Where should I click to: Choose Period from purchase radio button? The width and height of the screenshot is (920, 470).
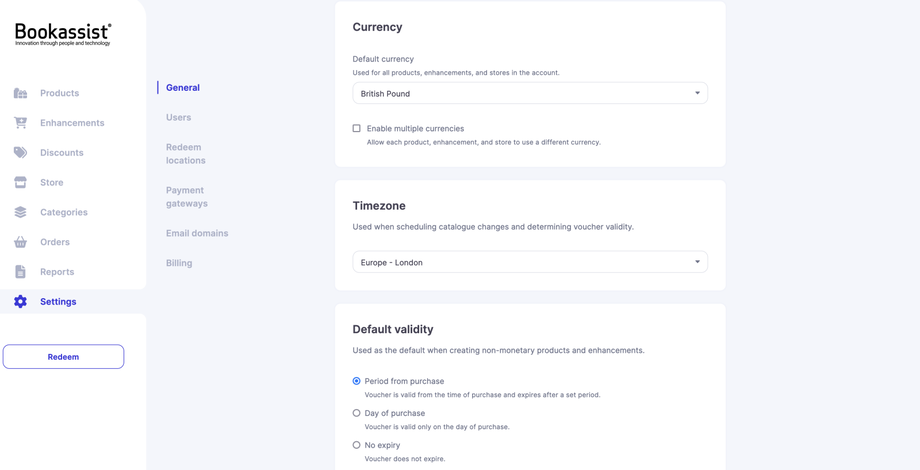click(x=357, y=381)
